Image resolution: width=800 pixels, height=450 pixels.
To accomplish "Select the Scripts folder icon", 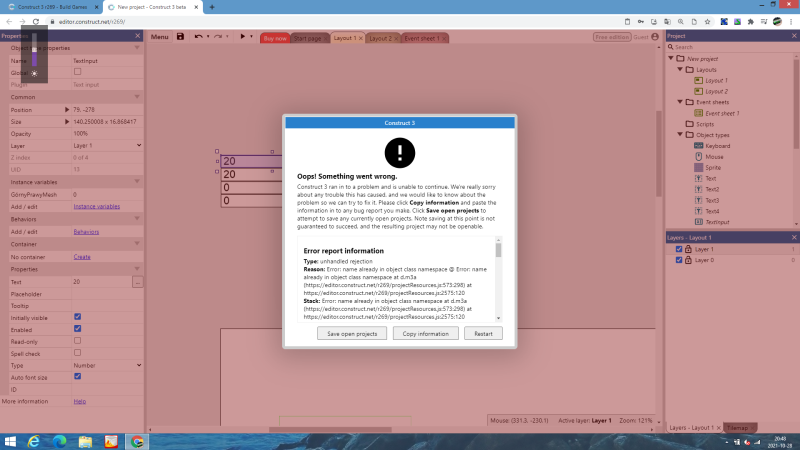I will [690, 124].
